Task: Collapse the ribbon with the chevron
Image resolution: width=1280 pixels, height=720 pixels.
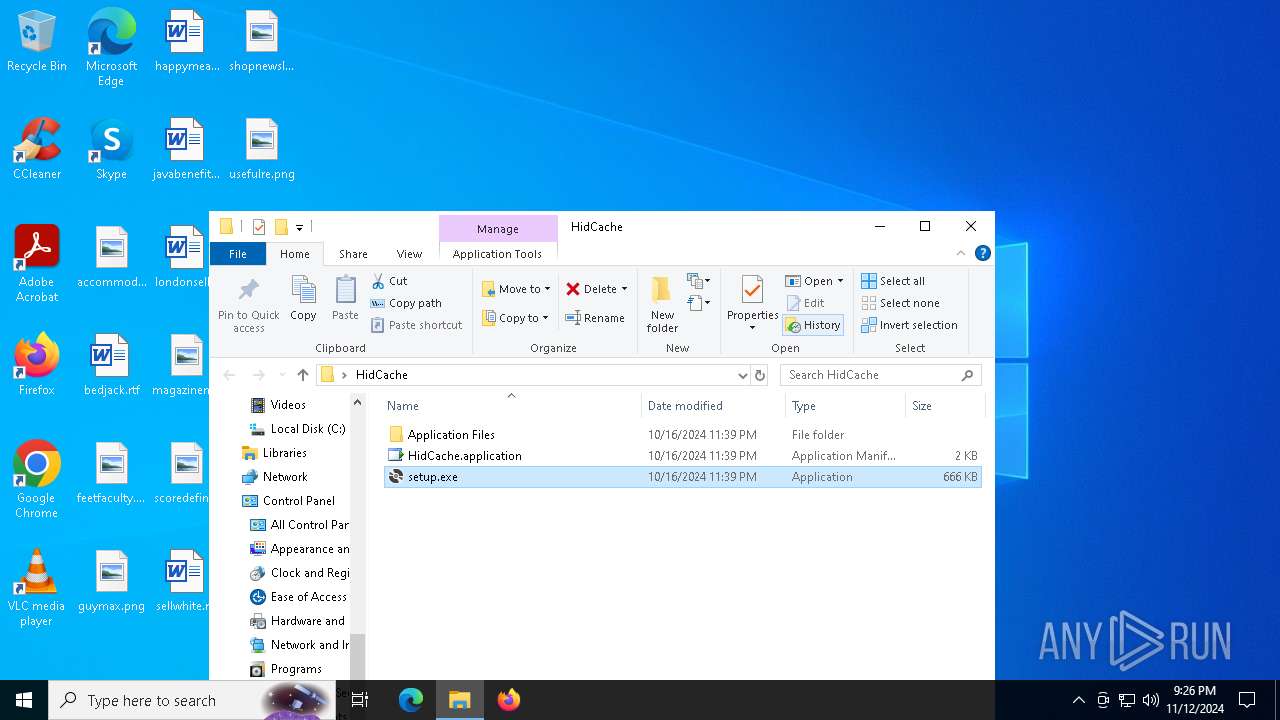Action: tap(961, 254)
